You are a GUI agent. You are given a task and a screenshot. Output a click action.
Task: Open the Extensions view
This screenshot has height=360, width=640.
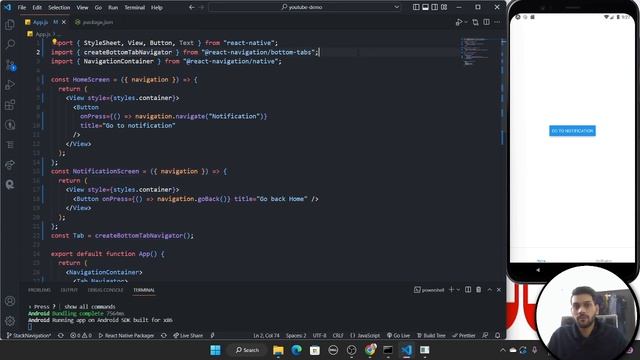click(10, 104)
